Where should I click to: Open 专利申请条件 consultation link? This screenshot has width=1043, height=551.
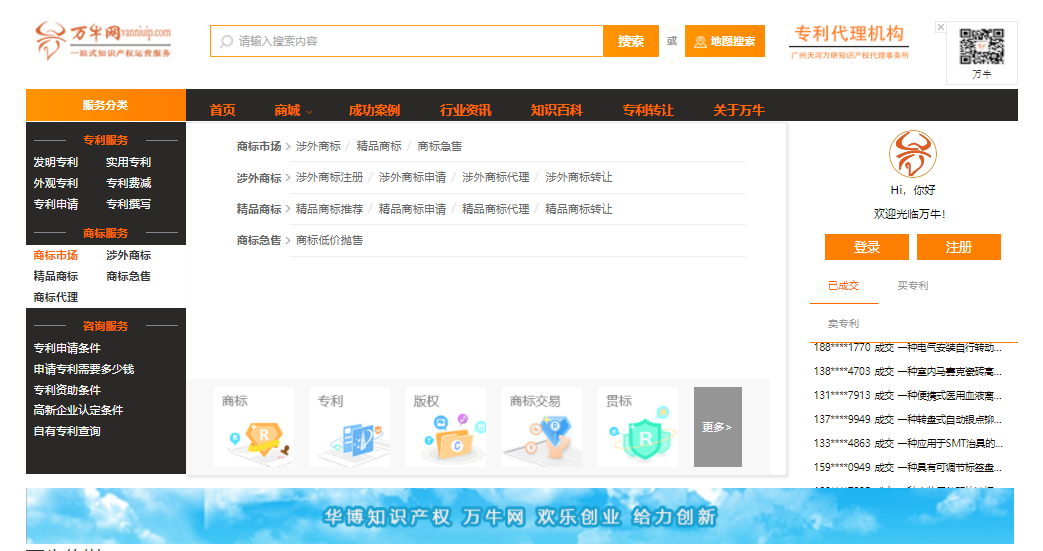pyautogui.click(x=67, y=348)
